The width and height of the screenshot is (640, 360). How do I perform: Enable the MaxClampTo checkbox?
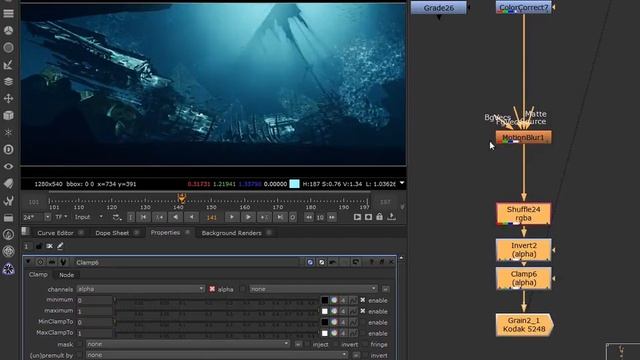[x=362, y=333]
